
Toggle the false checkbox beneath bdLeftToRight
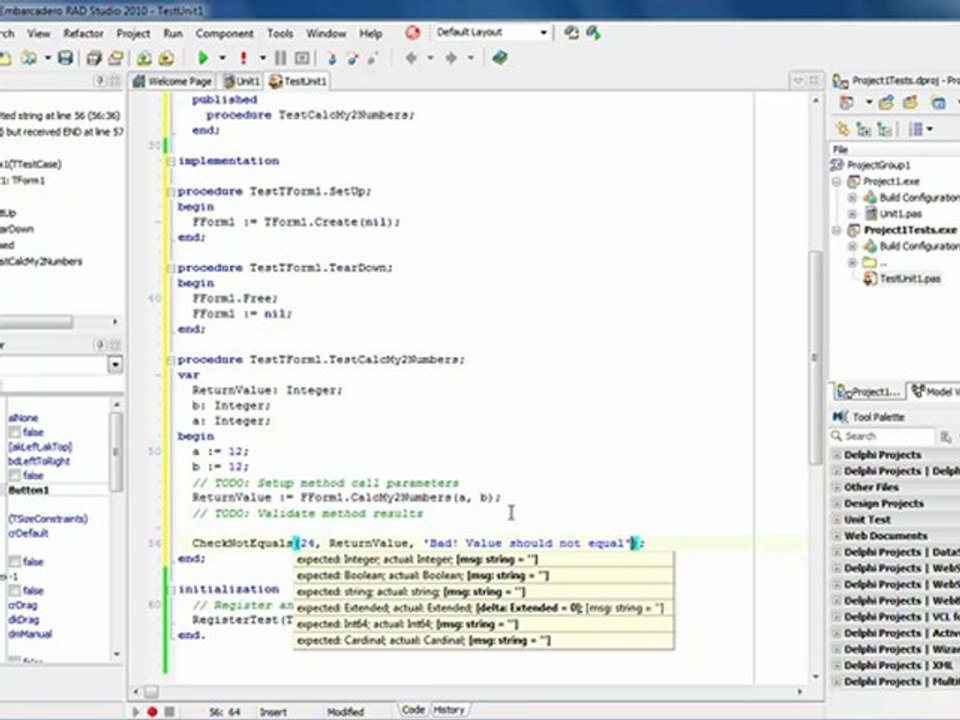[x=15, y=476]
